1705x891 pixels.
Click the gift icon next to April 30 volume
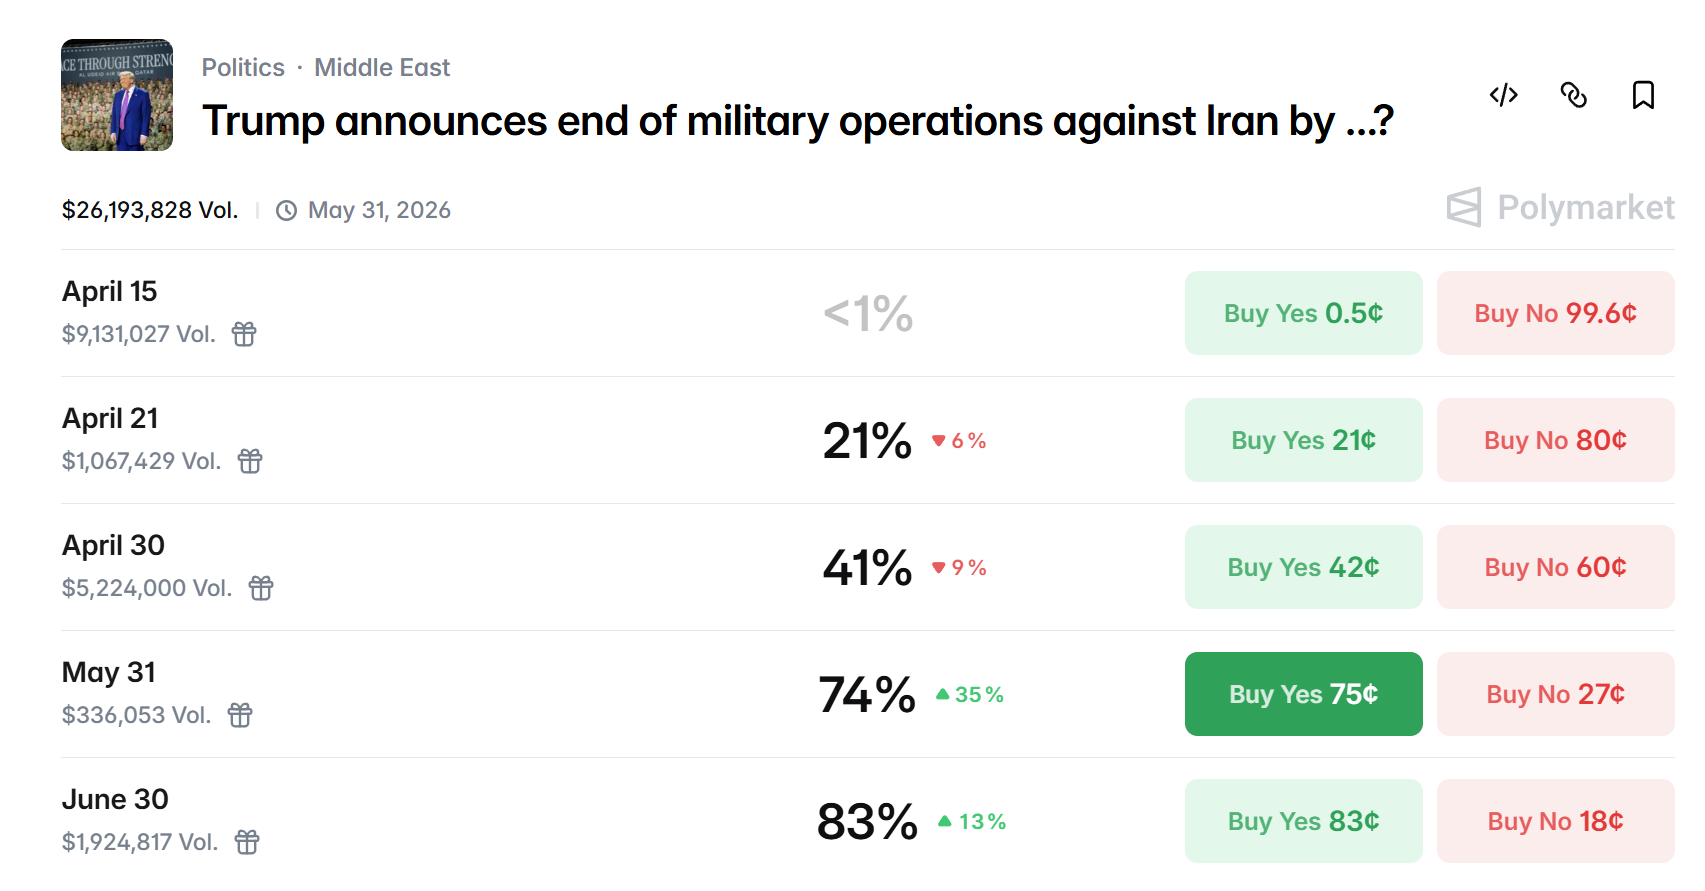(261, 588)
